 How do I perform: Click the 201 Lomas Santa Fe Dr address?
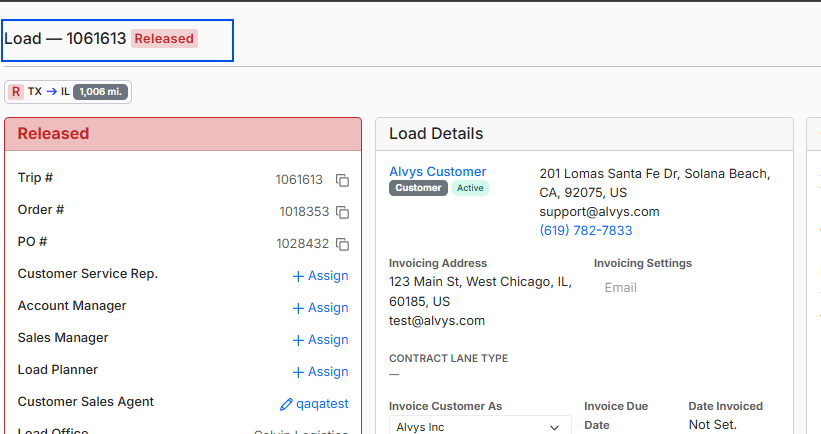(x=655, y=183)
